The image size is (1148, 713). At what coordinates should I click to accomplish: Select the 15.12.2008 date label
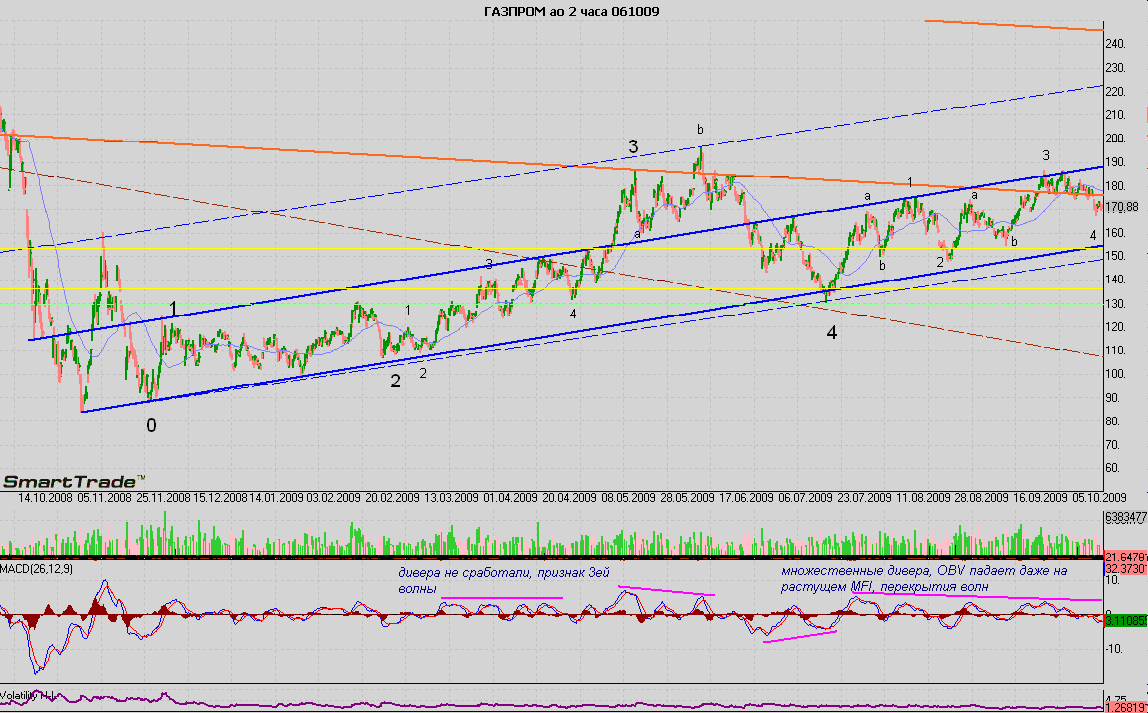220,498
